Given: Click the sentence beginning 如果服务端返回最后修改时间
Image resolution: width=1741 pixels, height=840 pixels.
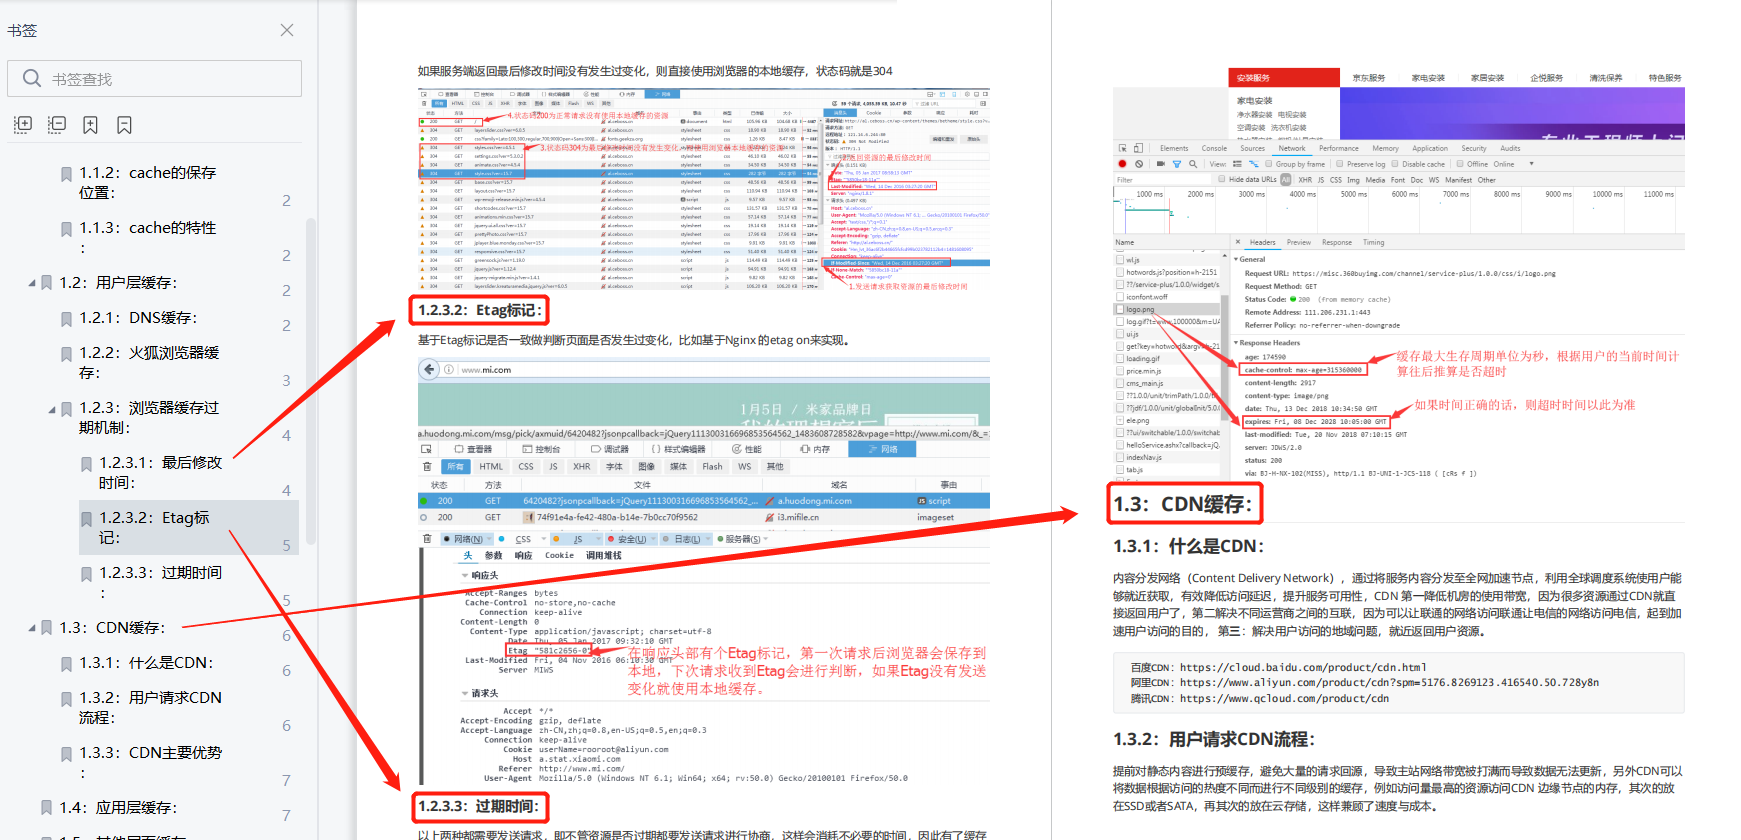Looking at the screenshot, I should (x=655, y=71).
